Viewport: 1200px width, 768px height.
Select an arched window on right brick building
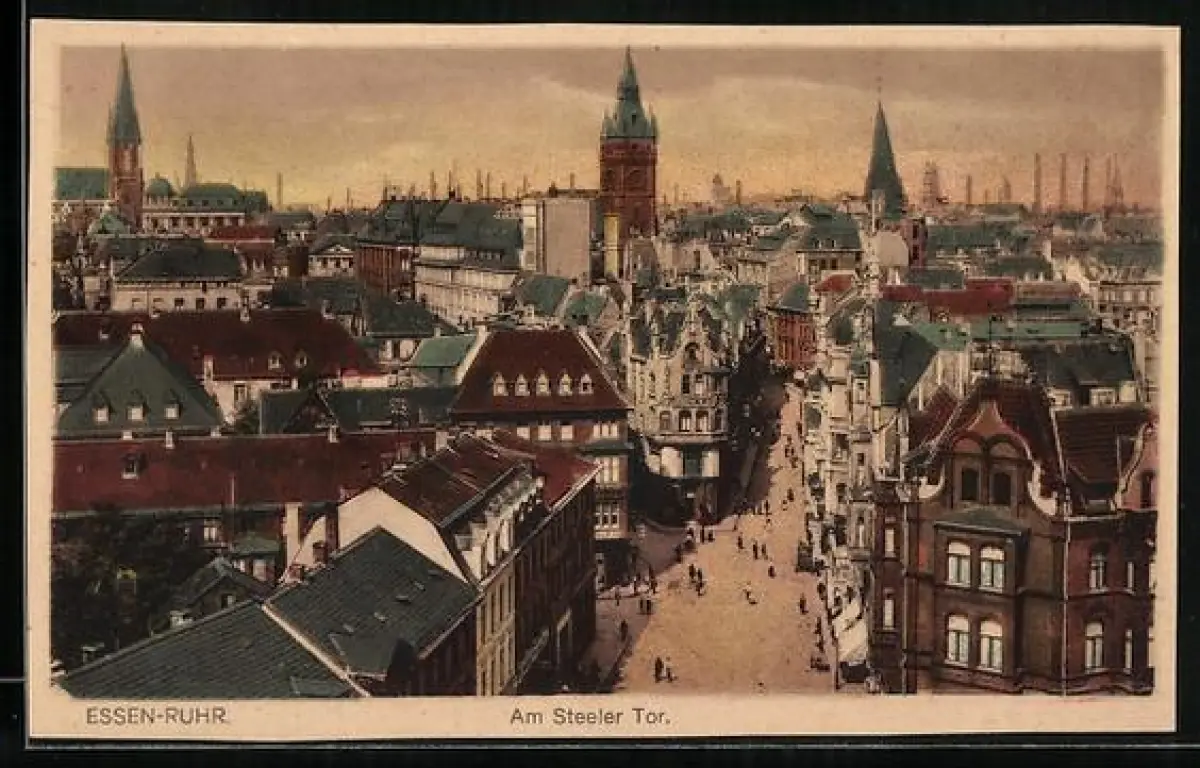click(x=958, y=564)
